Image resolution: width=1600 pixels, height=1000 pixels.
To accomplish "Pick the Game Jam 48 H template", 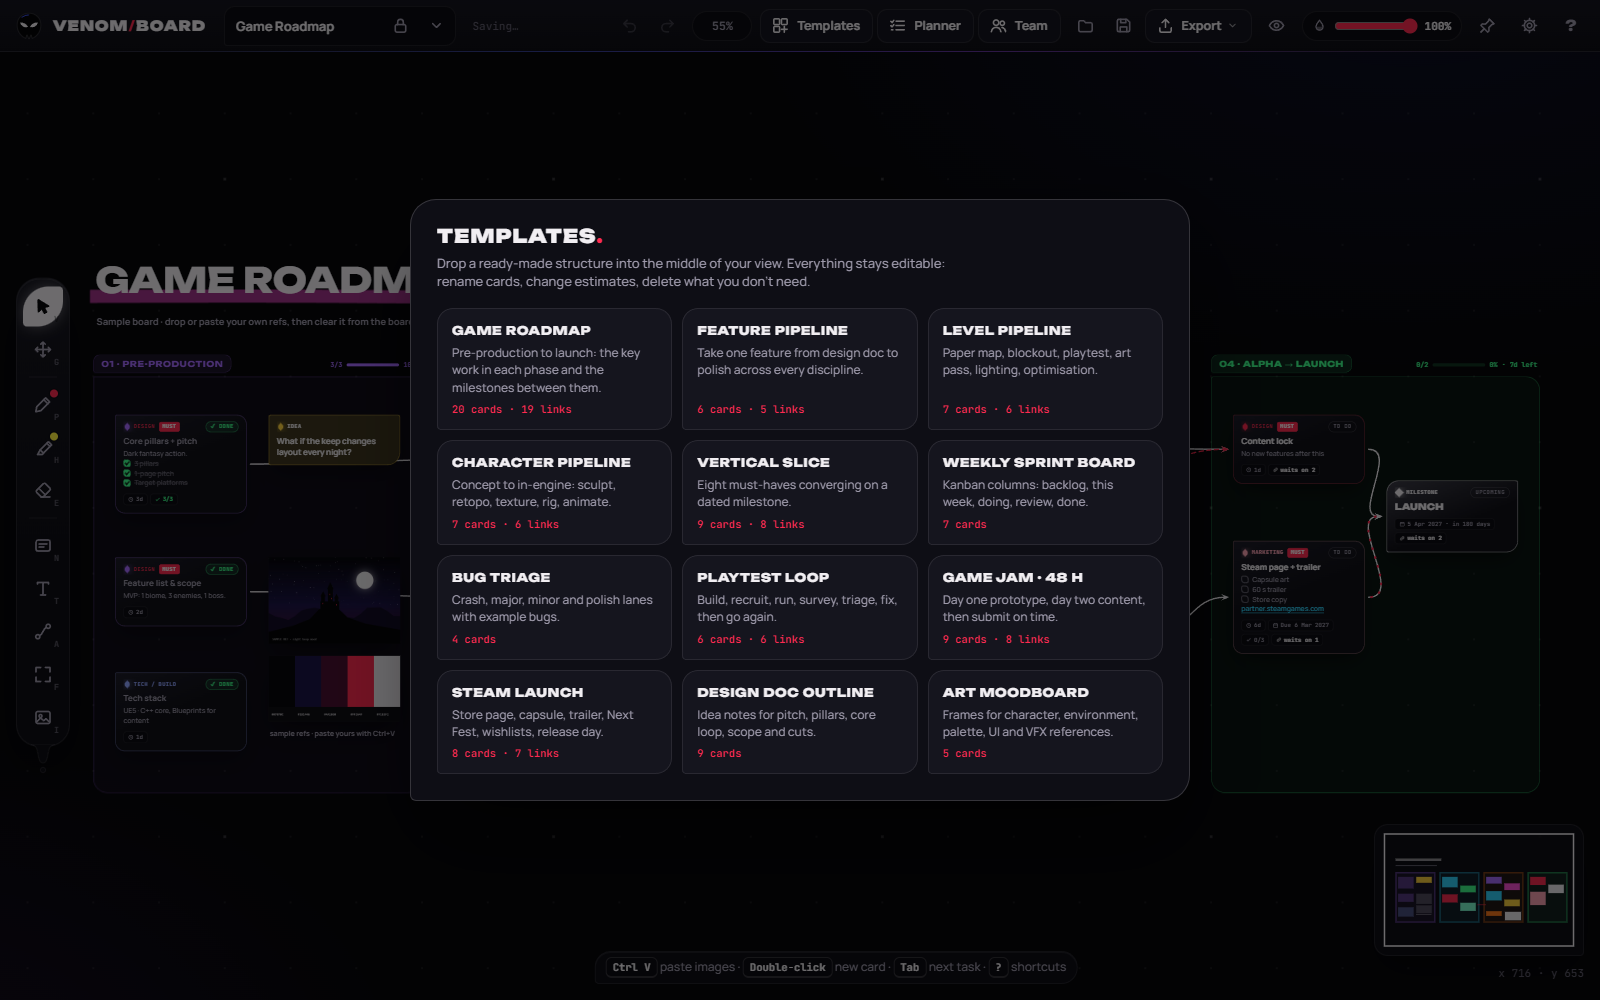I will click(1045, 607).
